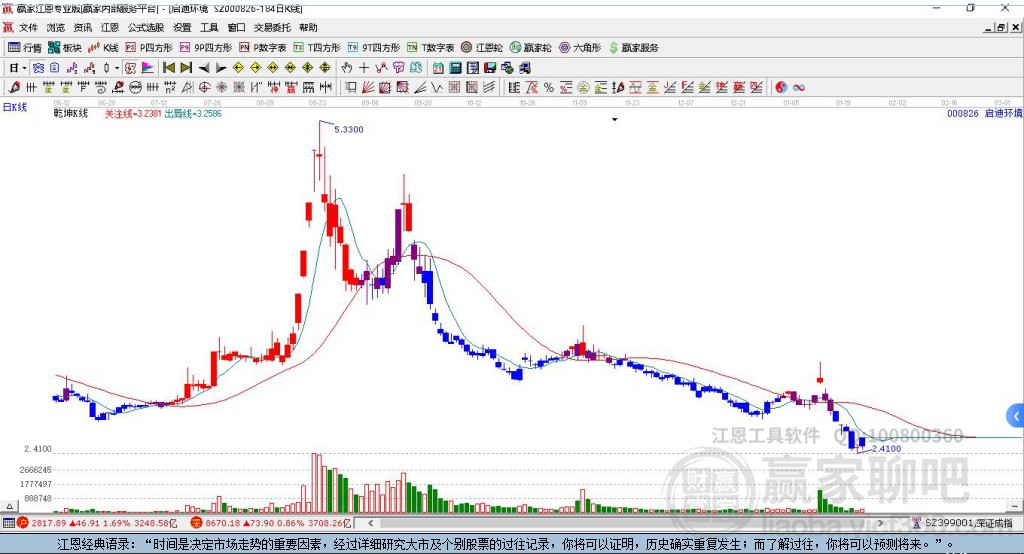Open the 9P四方形 tool
This screenshot has height=554, width=1024.
[206, 48]
